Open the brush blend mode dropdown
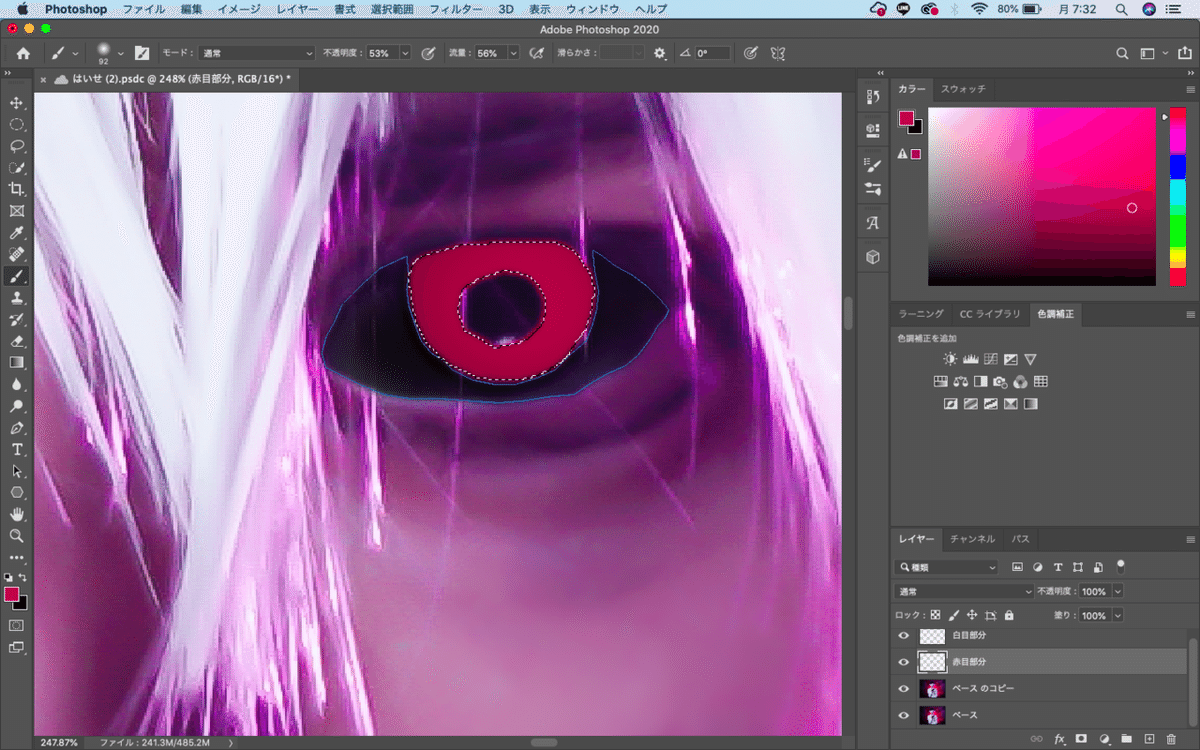 pyautogui.click(x=257, y=53)
